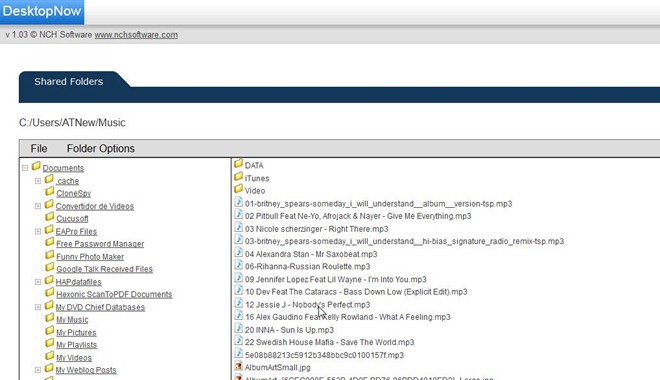This screenshot has width=660, height=380.
Task: Collapse the Documents tree node
Action: (25, 168)
